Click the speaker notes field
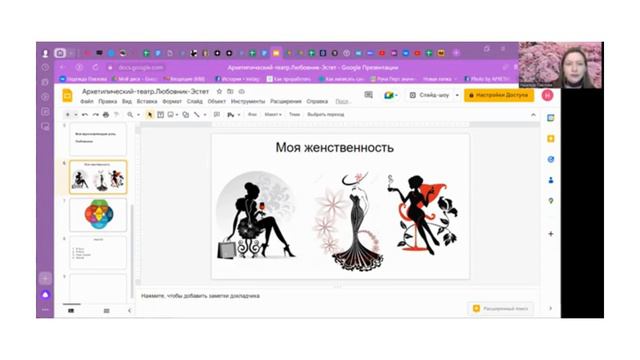This screenshot has height=360, width=640. 338,296
